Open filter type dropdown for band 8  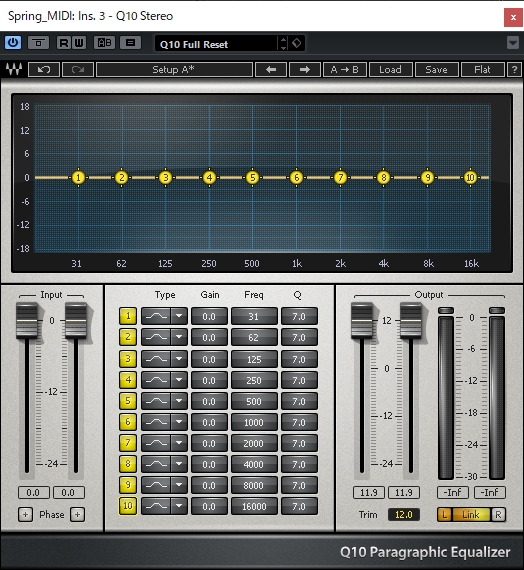pos(179,464)
